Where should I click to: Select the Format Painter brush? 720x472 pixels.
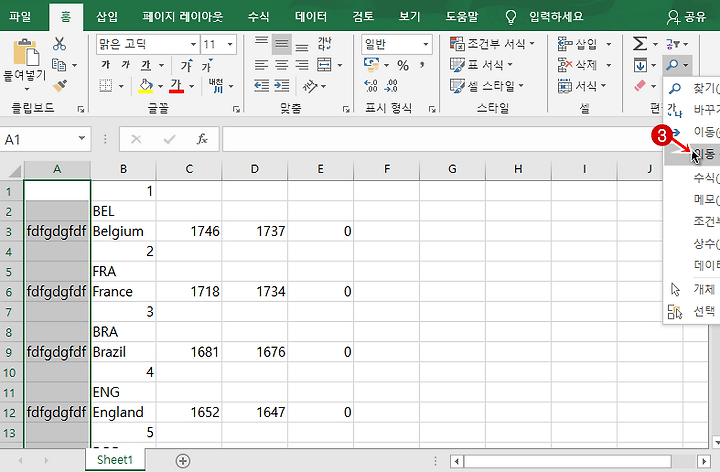pos(60,85)
